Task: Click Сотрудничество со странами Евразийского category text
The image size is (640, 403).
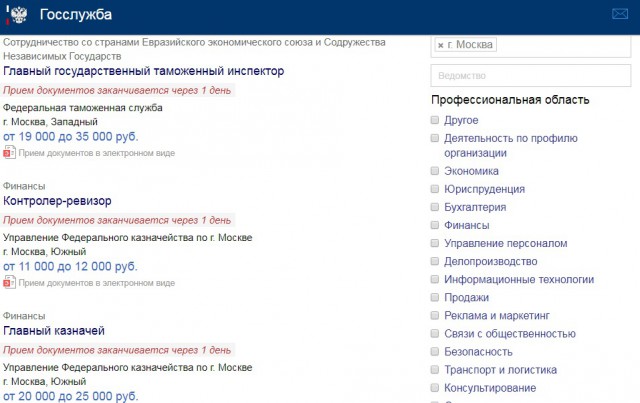Action: 194,49
